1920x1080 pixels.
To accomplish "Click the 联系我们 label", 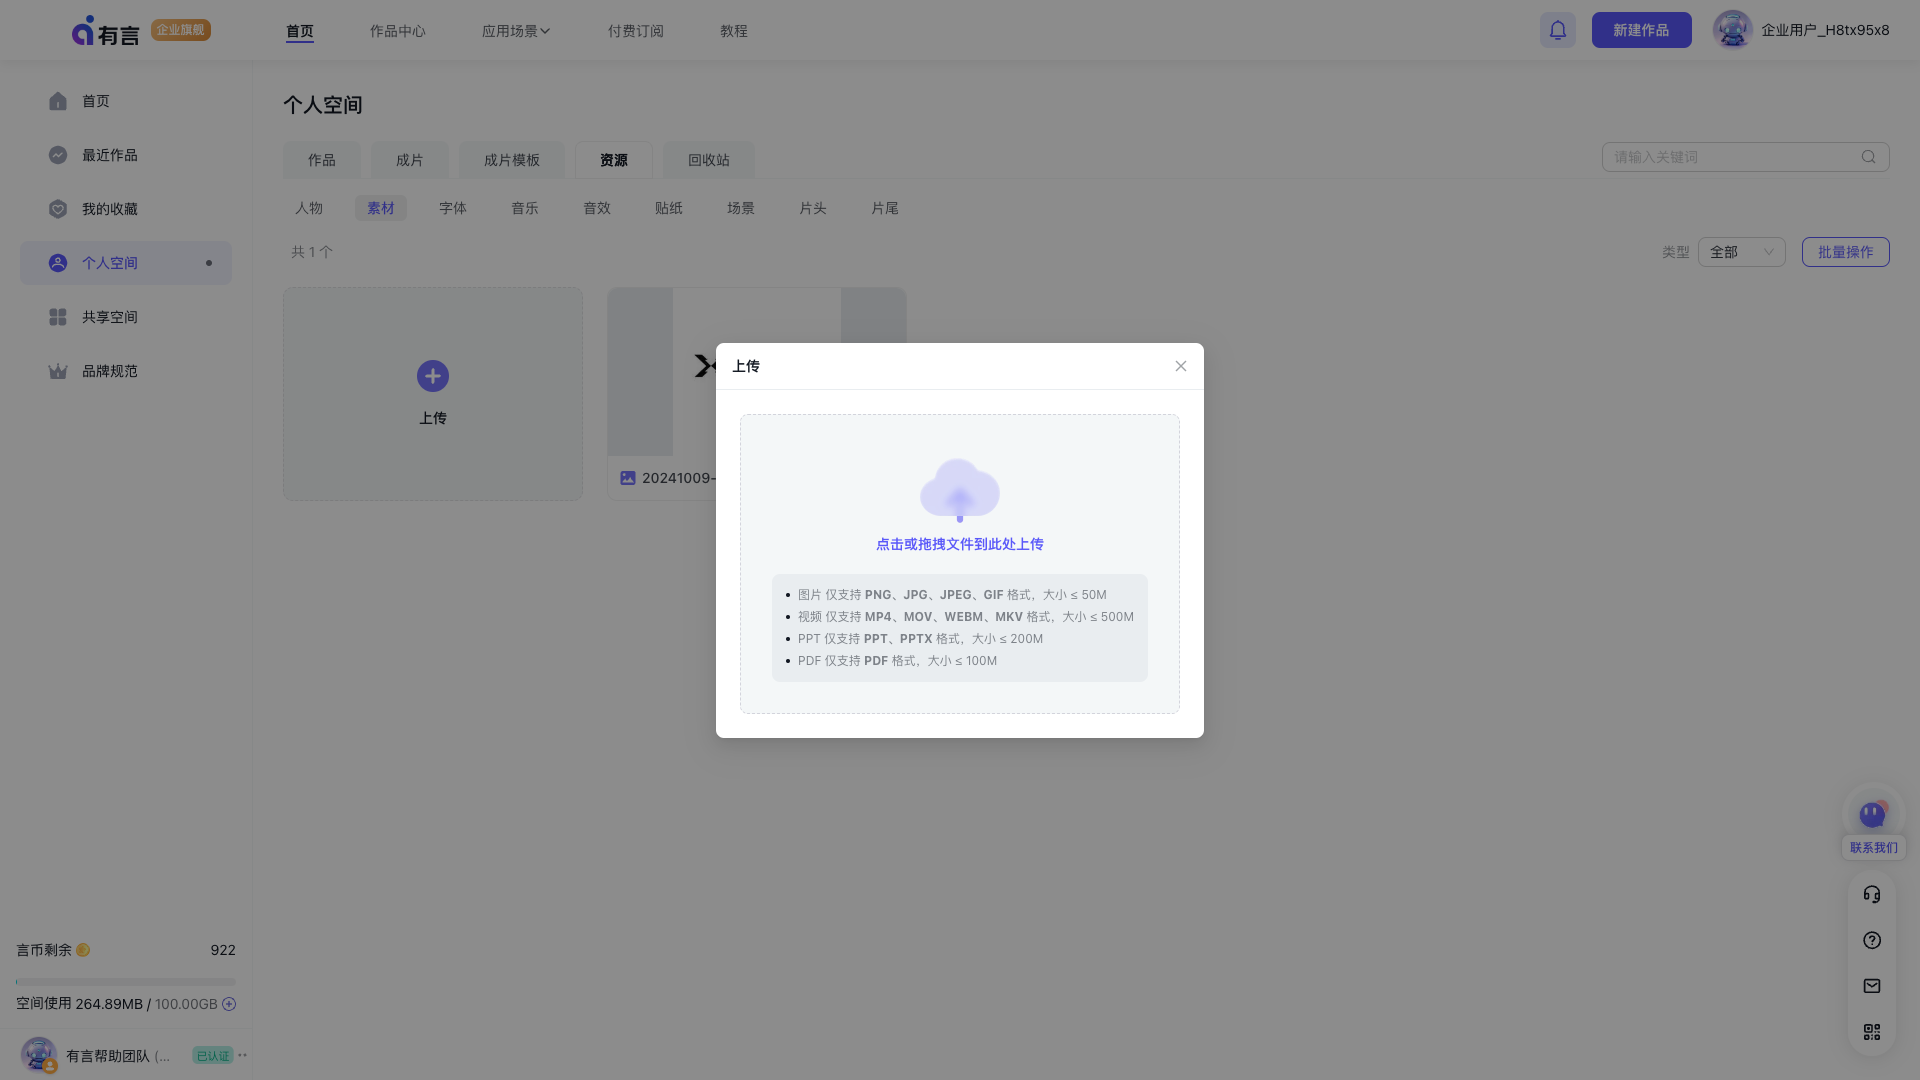I will click(x=1874, y=847).
